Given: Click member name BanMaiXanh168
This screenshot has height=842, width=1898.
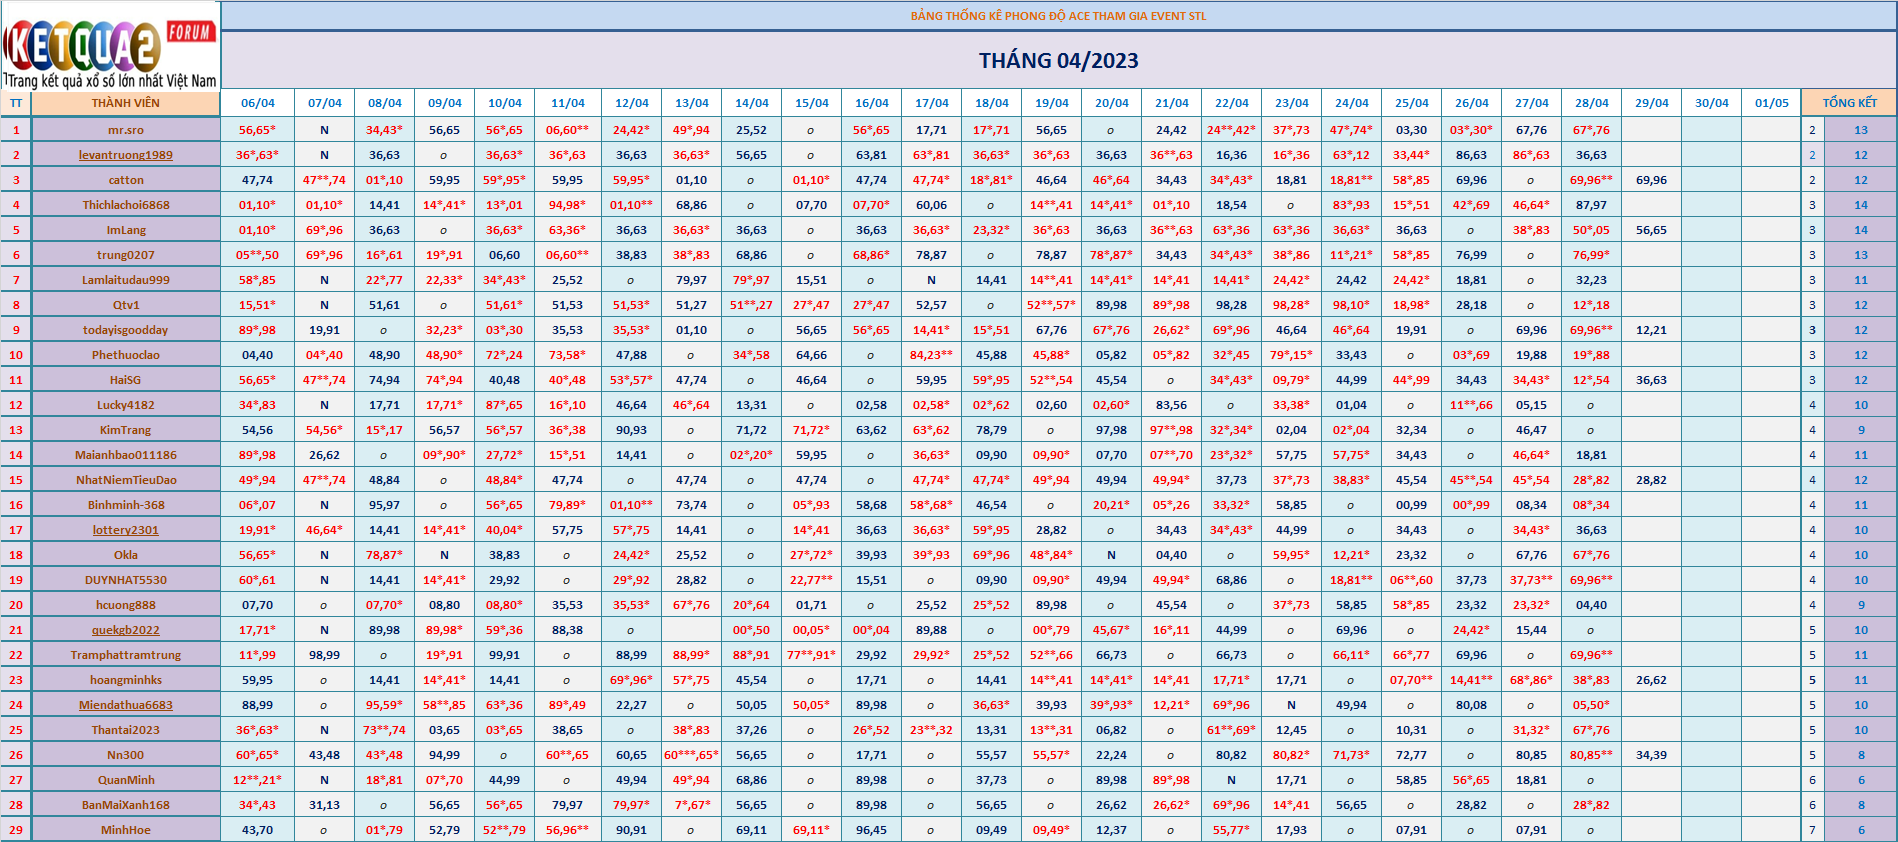Looking at the screenshot, I should tap(126, 805).
